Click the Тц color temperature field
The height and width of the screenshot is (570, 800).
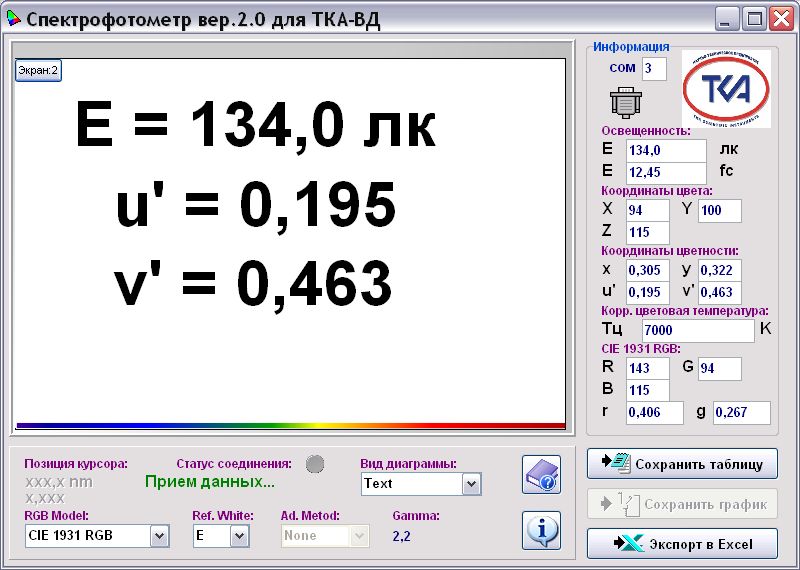(x=697, y=331)
